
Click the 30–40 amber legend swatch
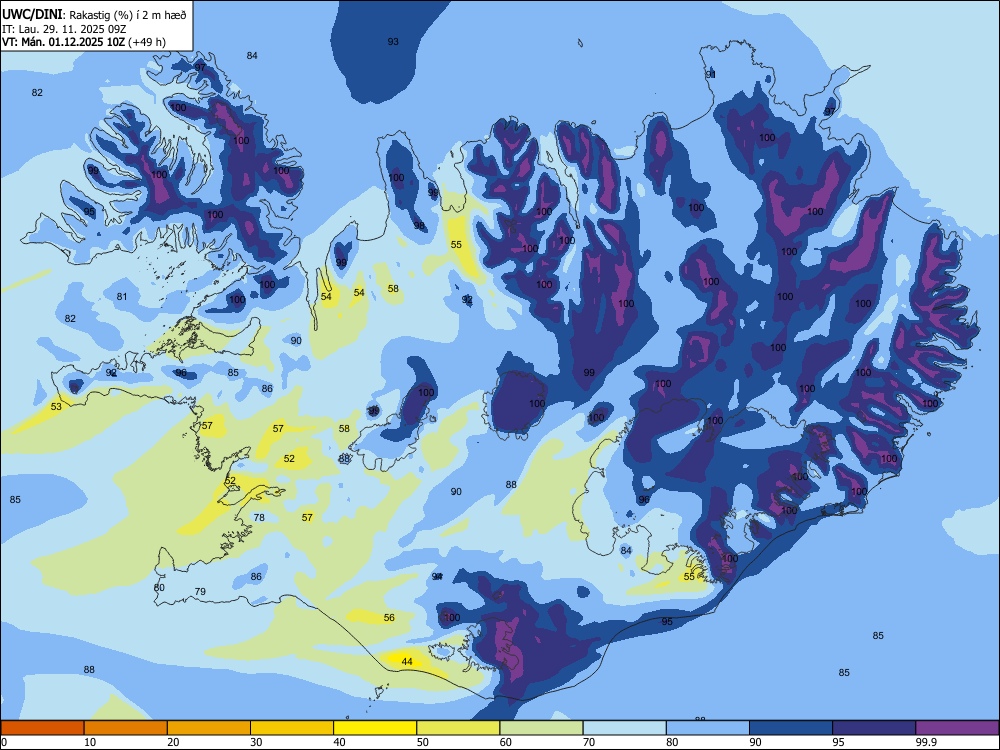click(292, 728)
